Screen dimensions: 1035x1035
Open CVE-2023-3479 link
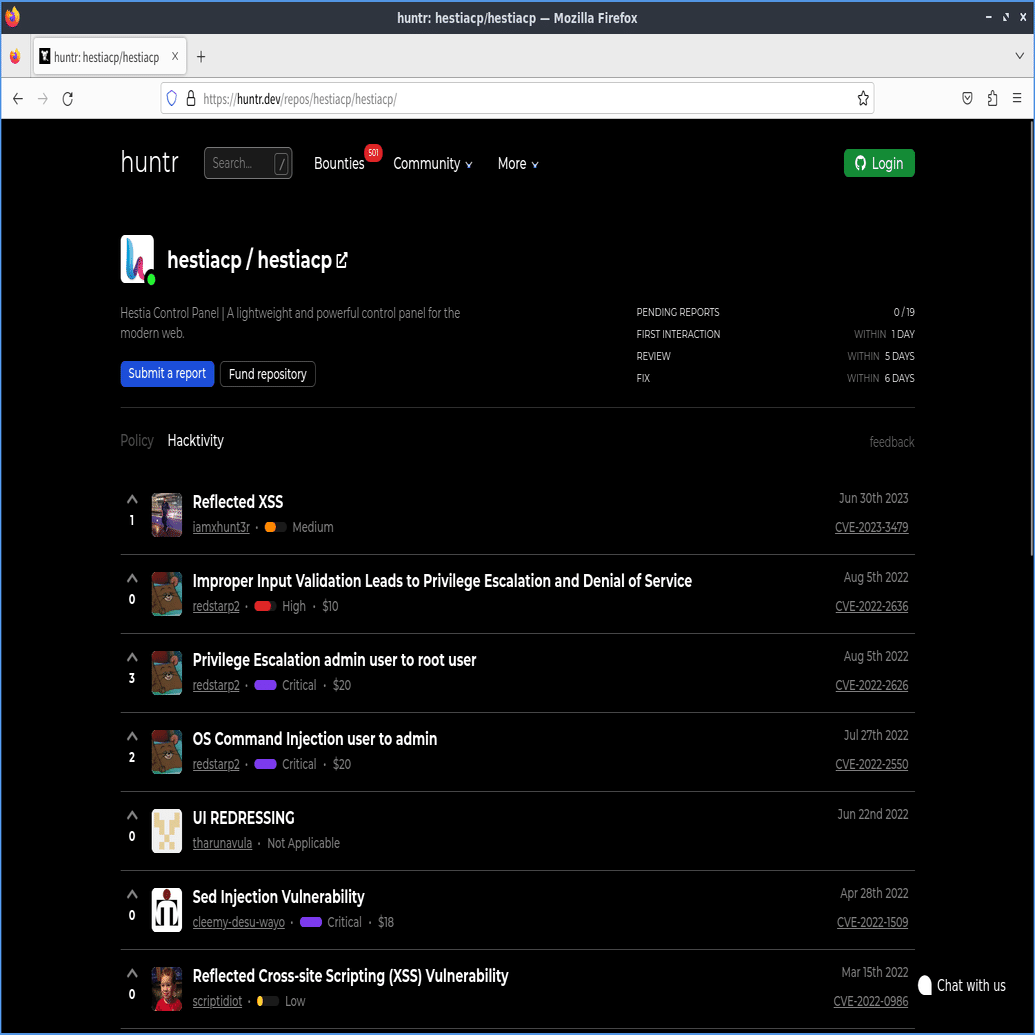(x=871, y=527)
